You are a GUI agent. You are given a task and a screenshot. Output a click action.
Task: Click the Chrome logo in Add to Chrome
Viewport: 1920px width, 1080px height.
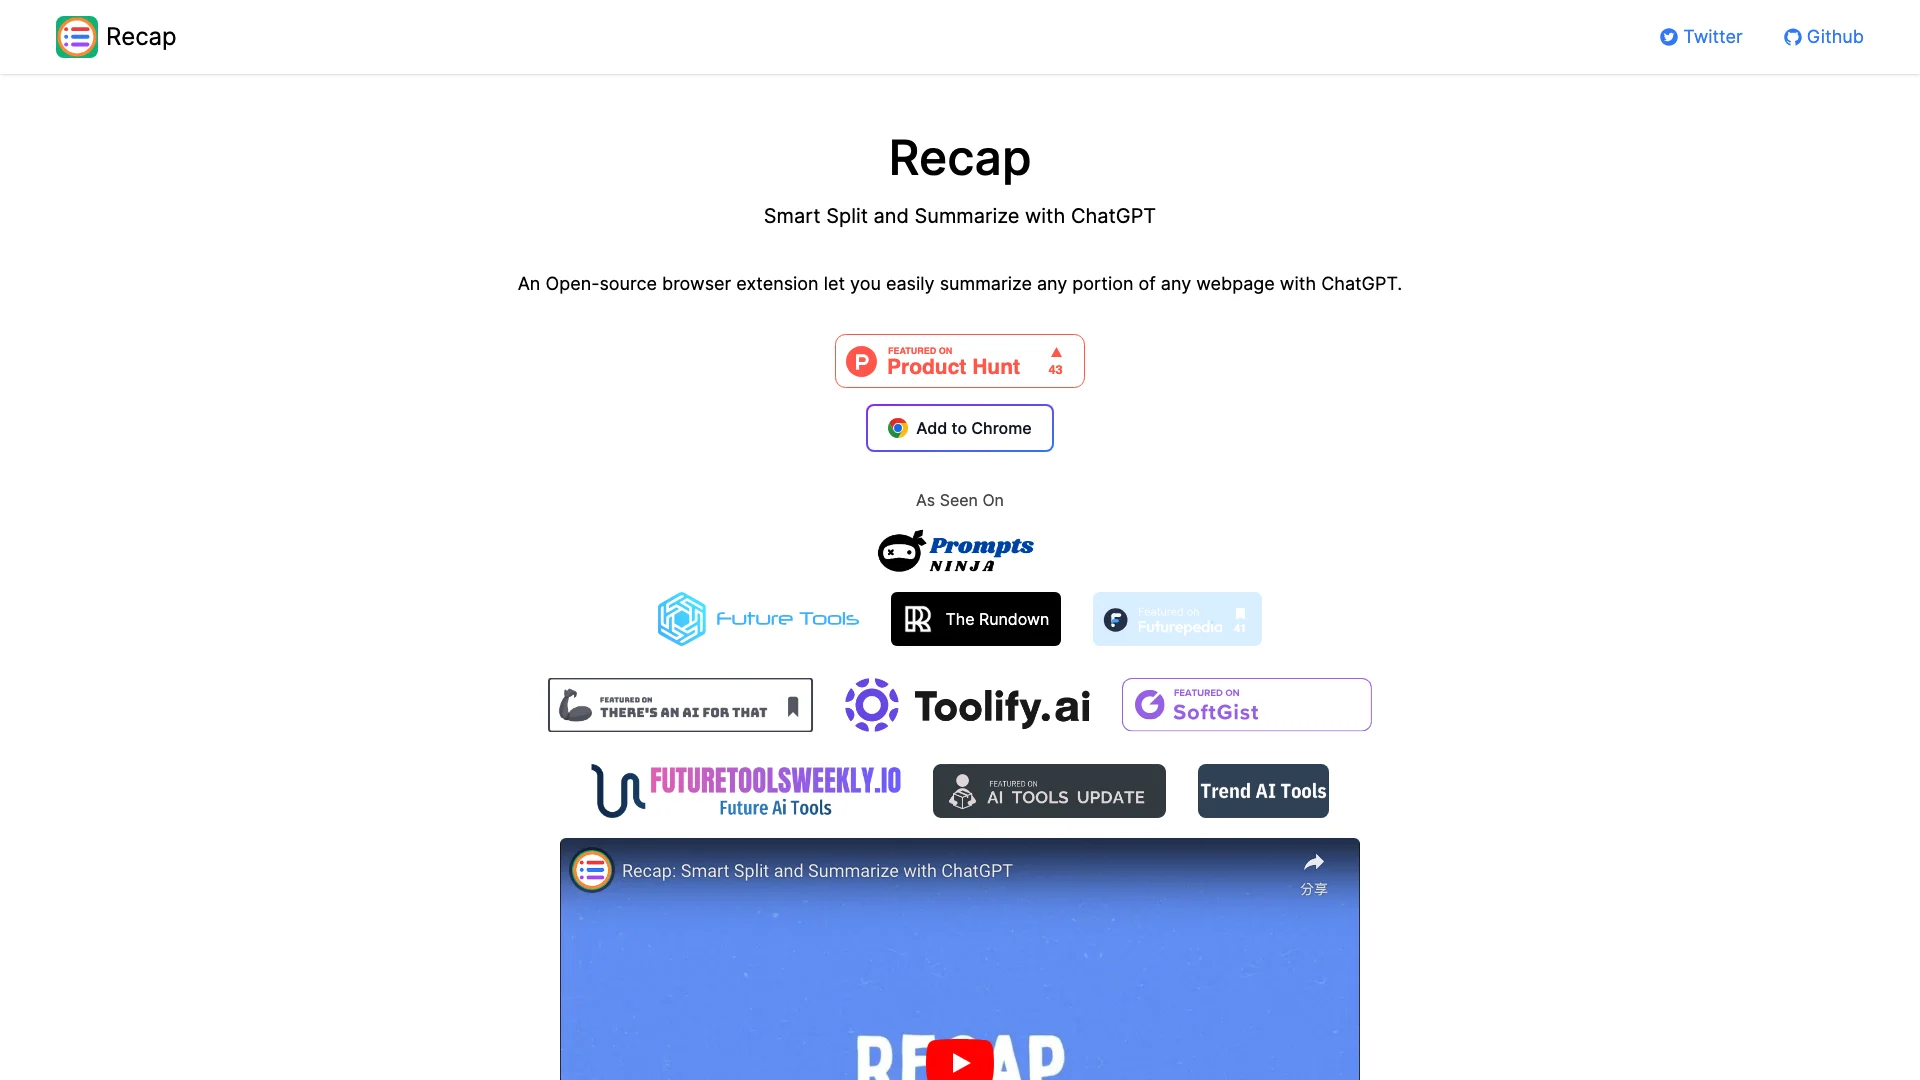897,429
